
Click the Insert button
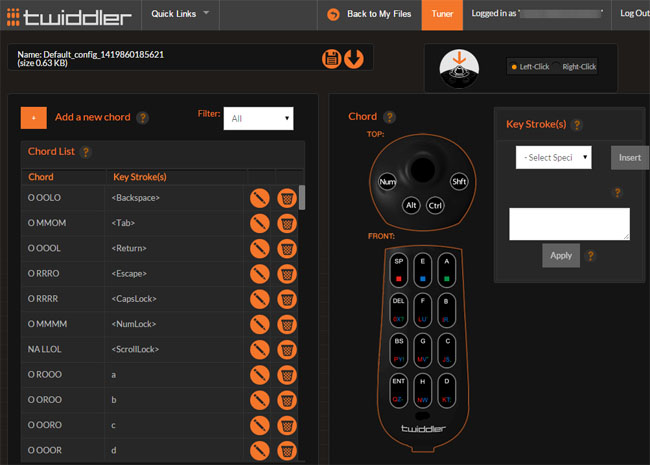pyautogui.click(x=630, y=157)
